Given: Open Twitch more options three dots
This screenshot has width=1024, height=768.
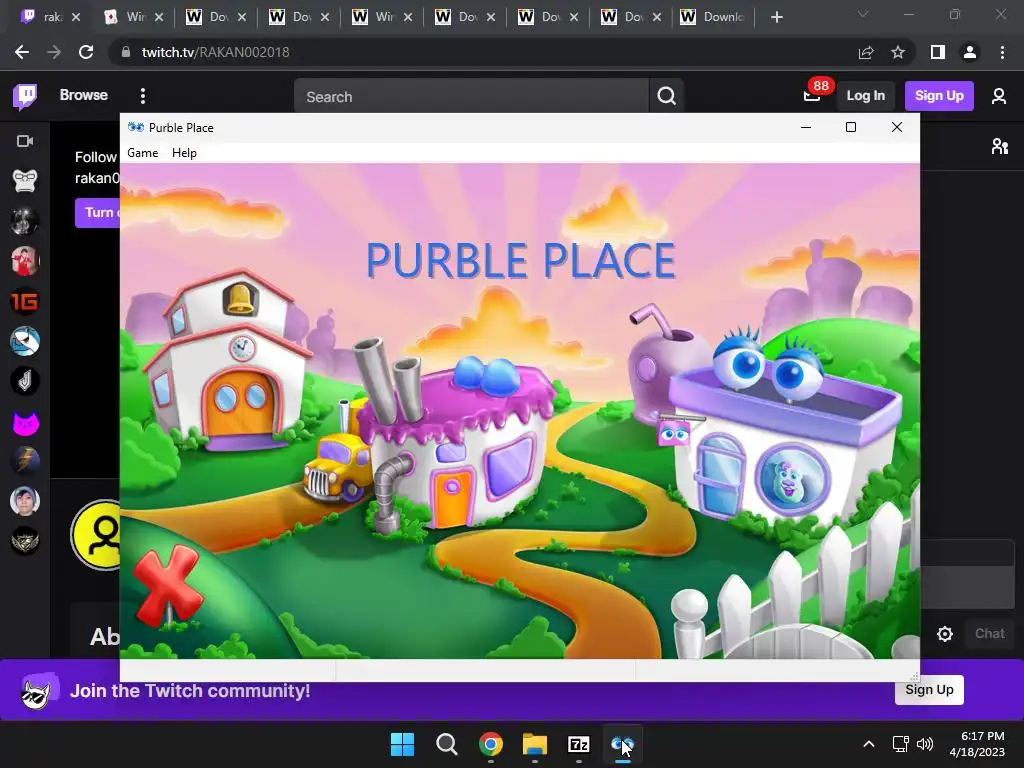Looking at the screenshot, I should point(143,96).
